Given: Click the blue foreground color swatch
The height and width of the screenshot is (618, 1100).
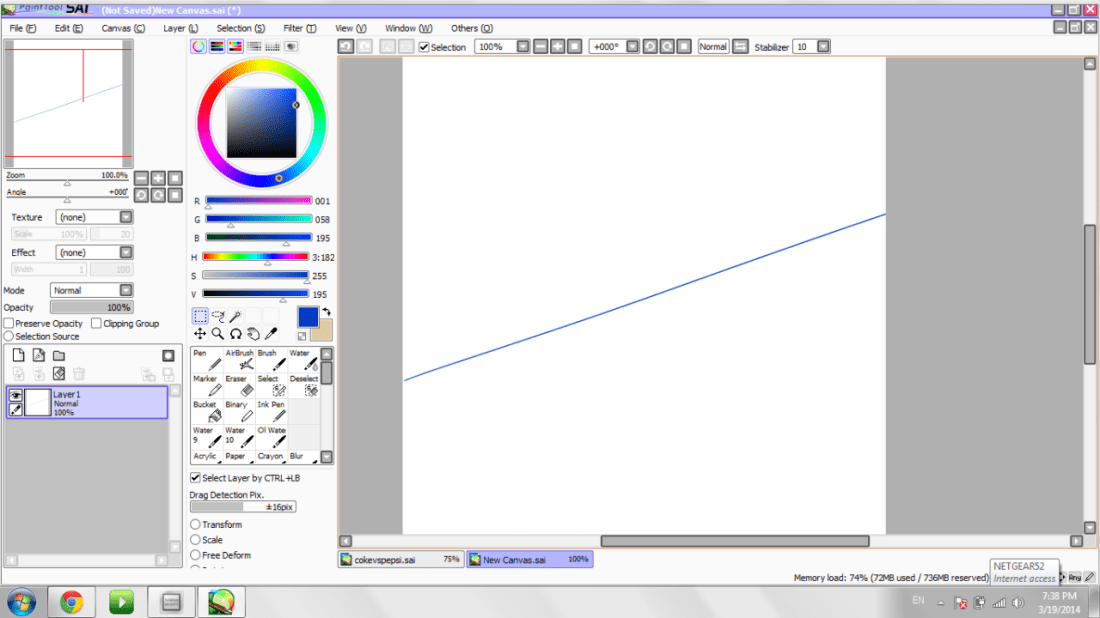Looking at the screenshot, I should (x=307, y=317).
